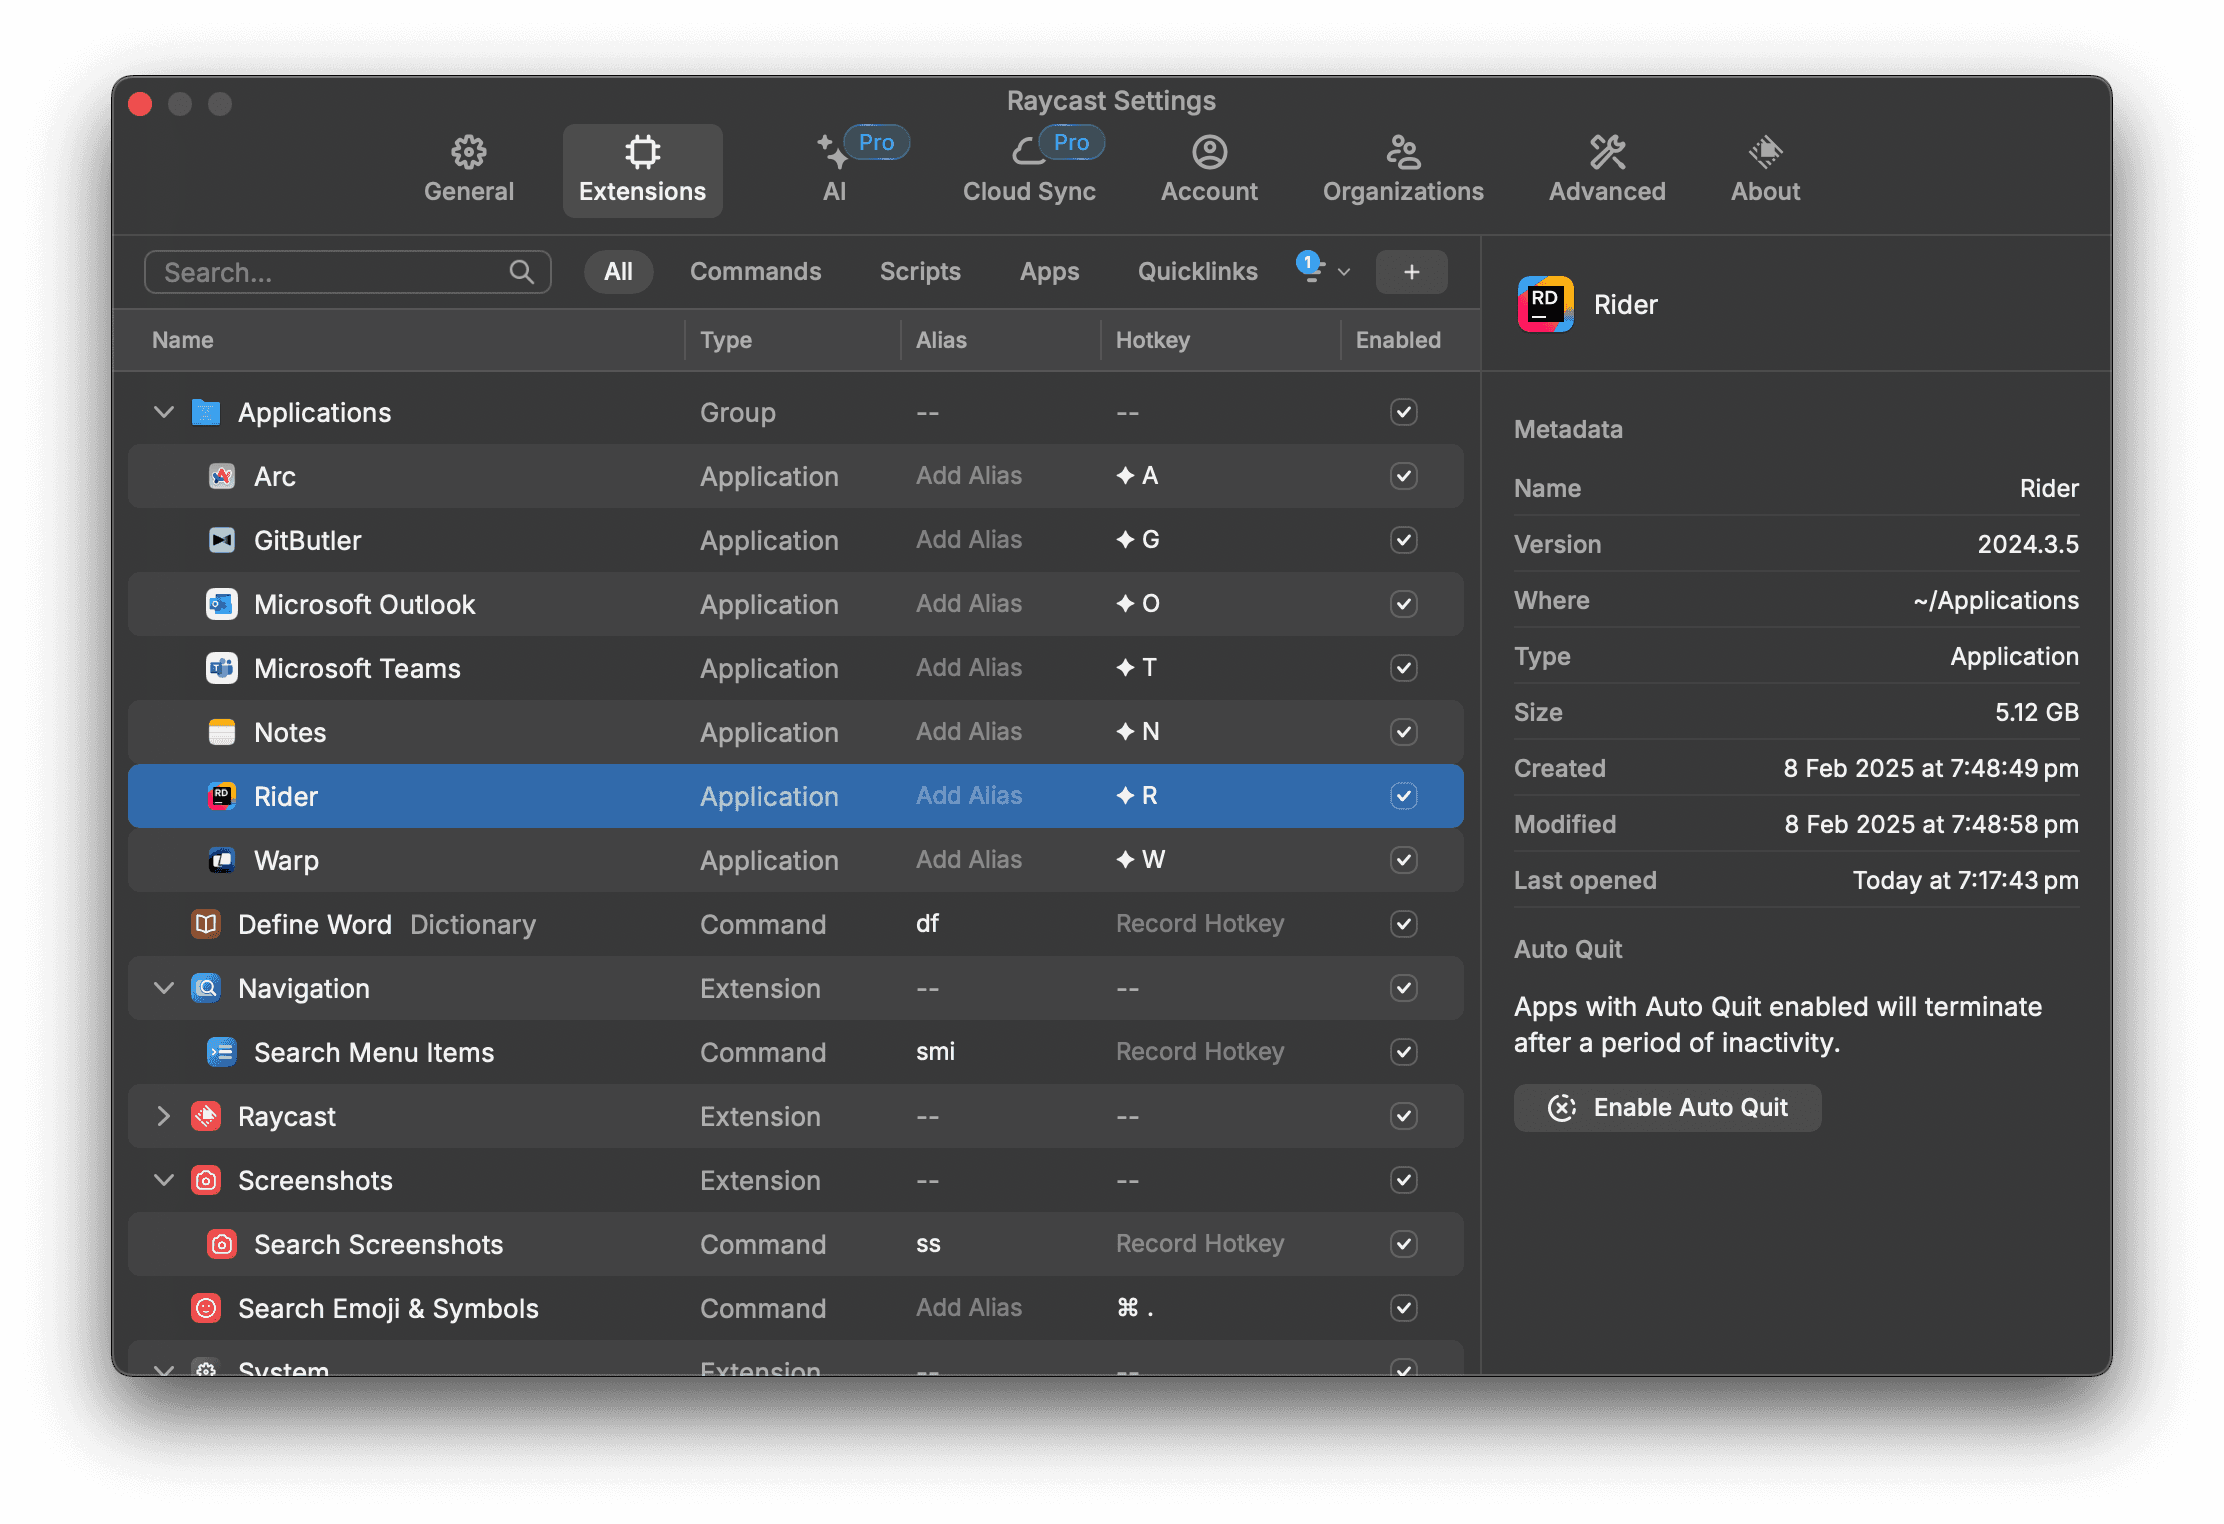The width and height of the screenshot is (2224, 1524).
Task: Click the Rider application icon
Action: coord(221,796)
